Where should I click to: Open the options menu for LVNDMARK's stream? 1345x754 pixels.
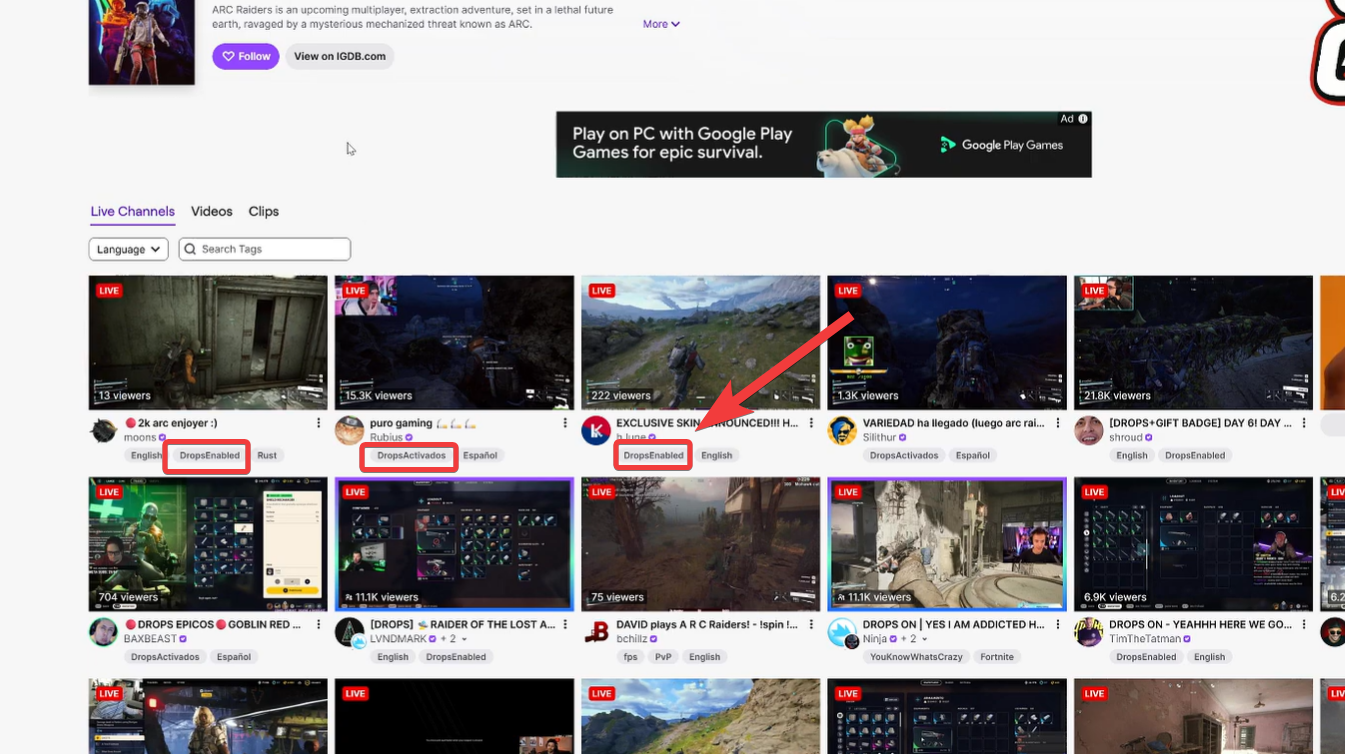point(565,625)
